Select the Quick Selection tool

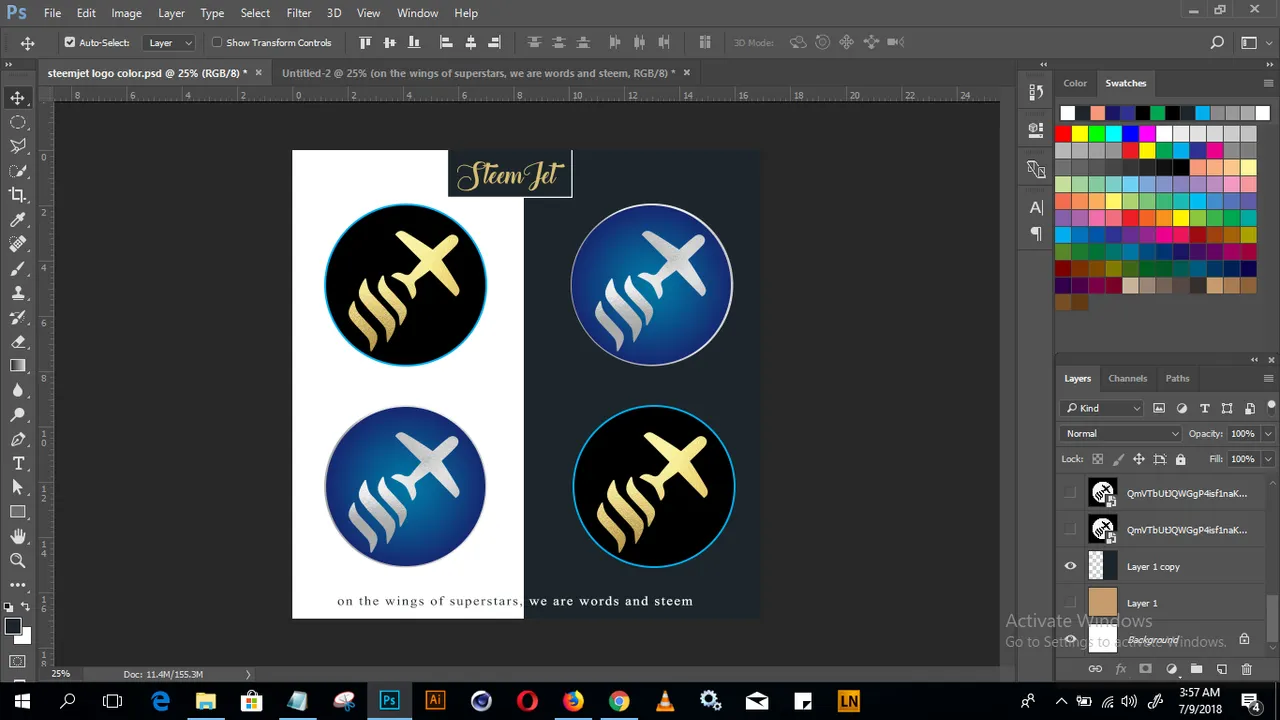pos(18,171)
